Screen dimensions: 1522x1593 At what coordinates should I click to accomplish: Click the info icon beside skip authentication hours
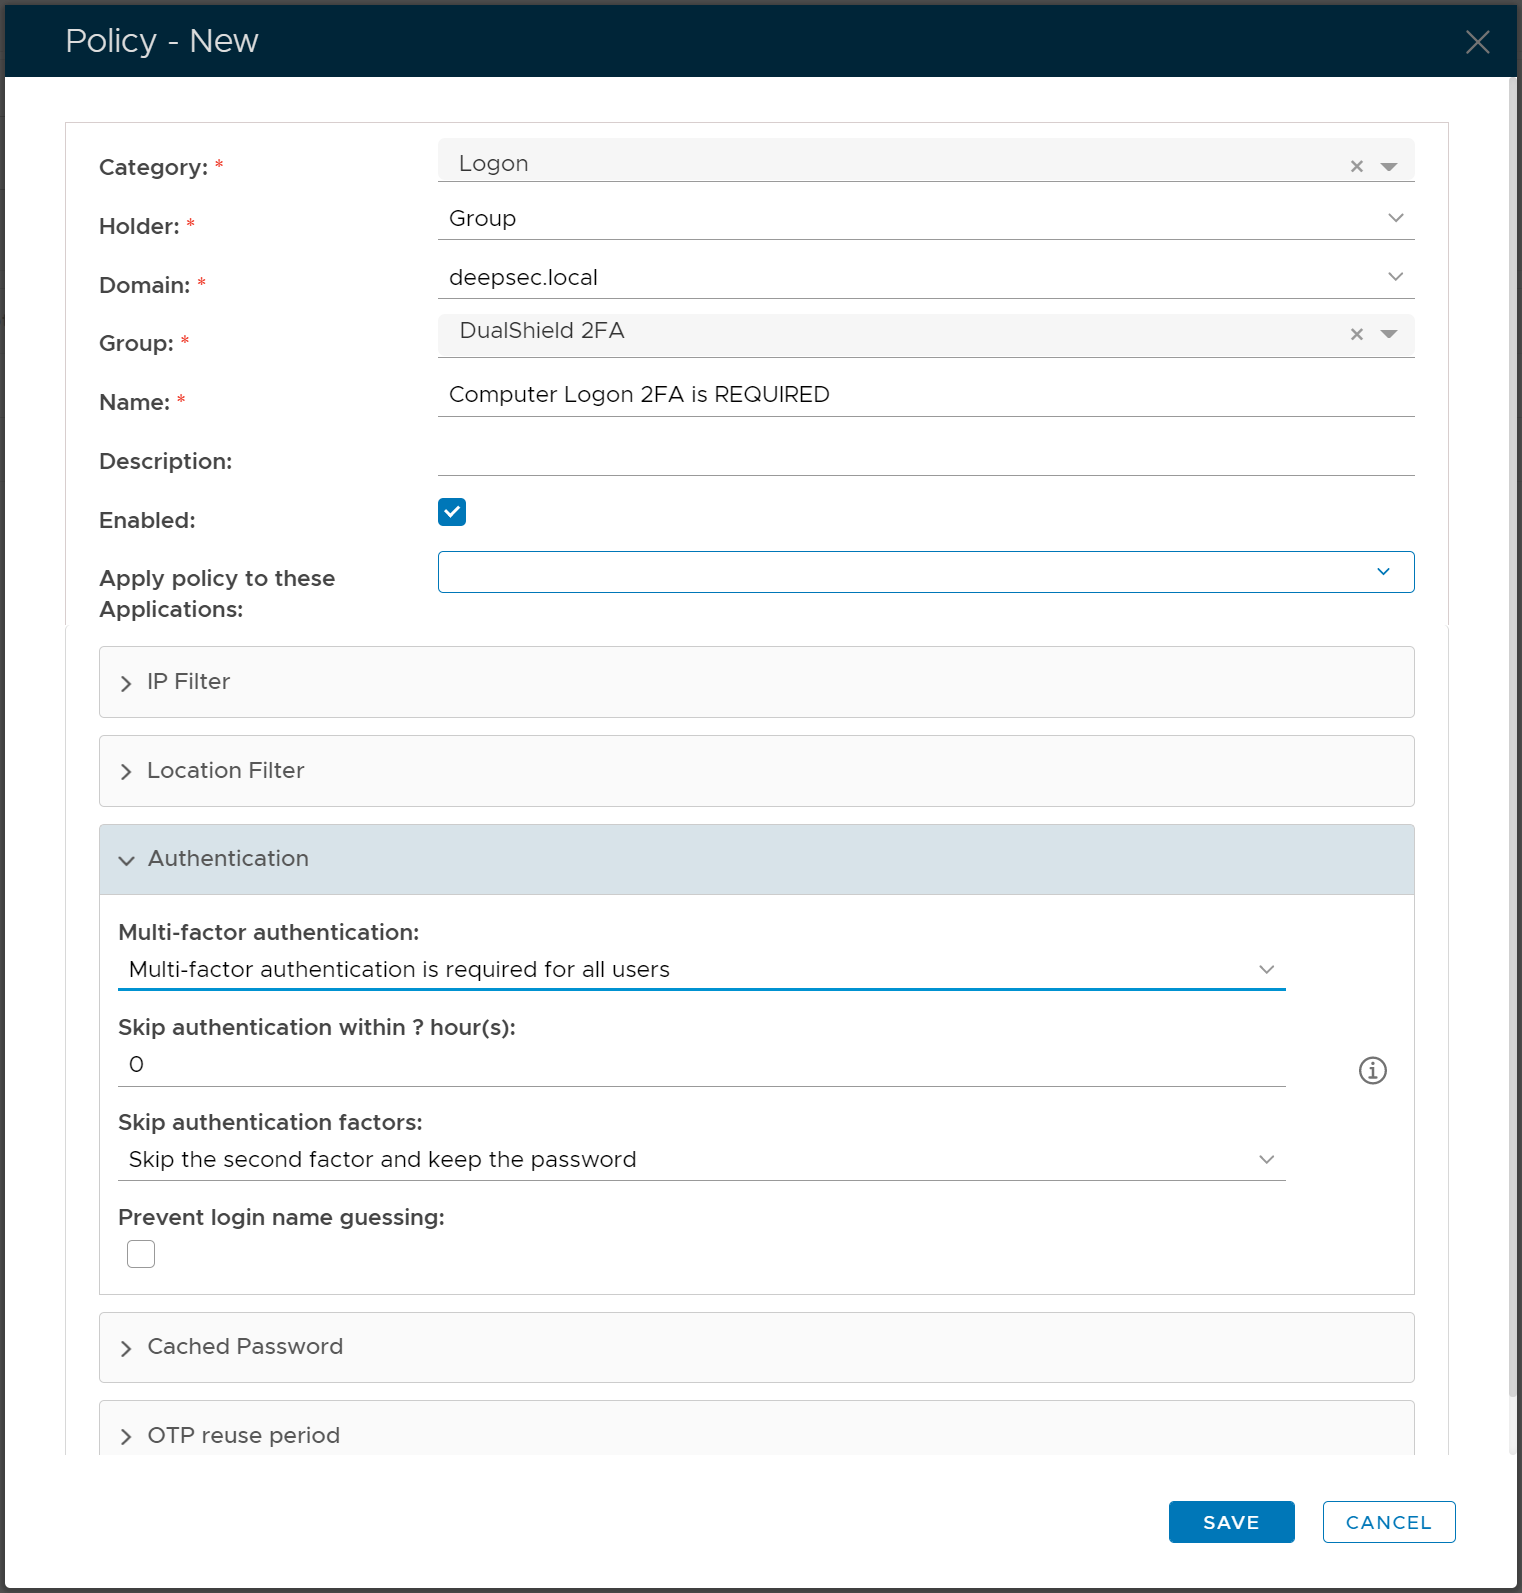pyautogui.click(x=1372, y=1070)
